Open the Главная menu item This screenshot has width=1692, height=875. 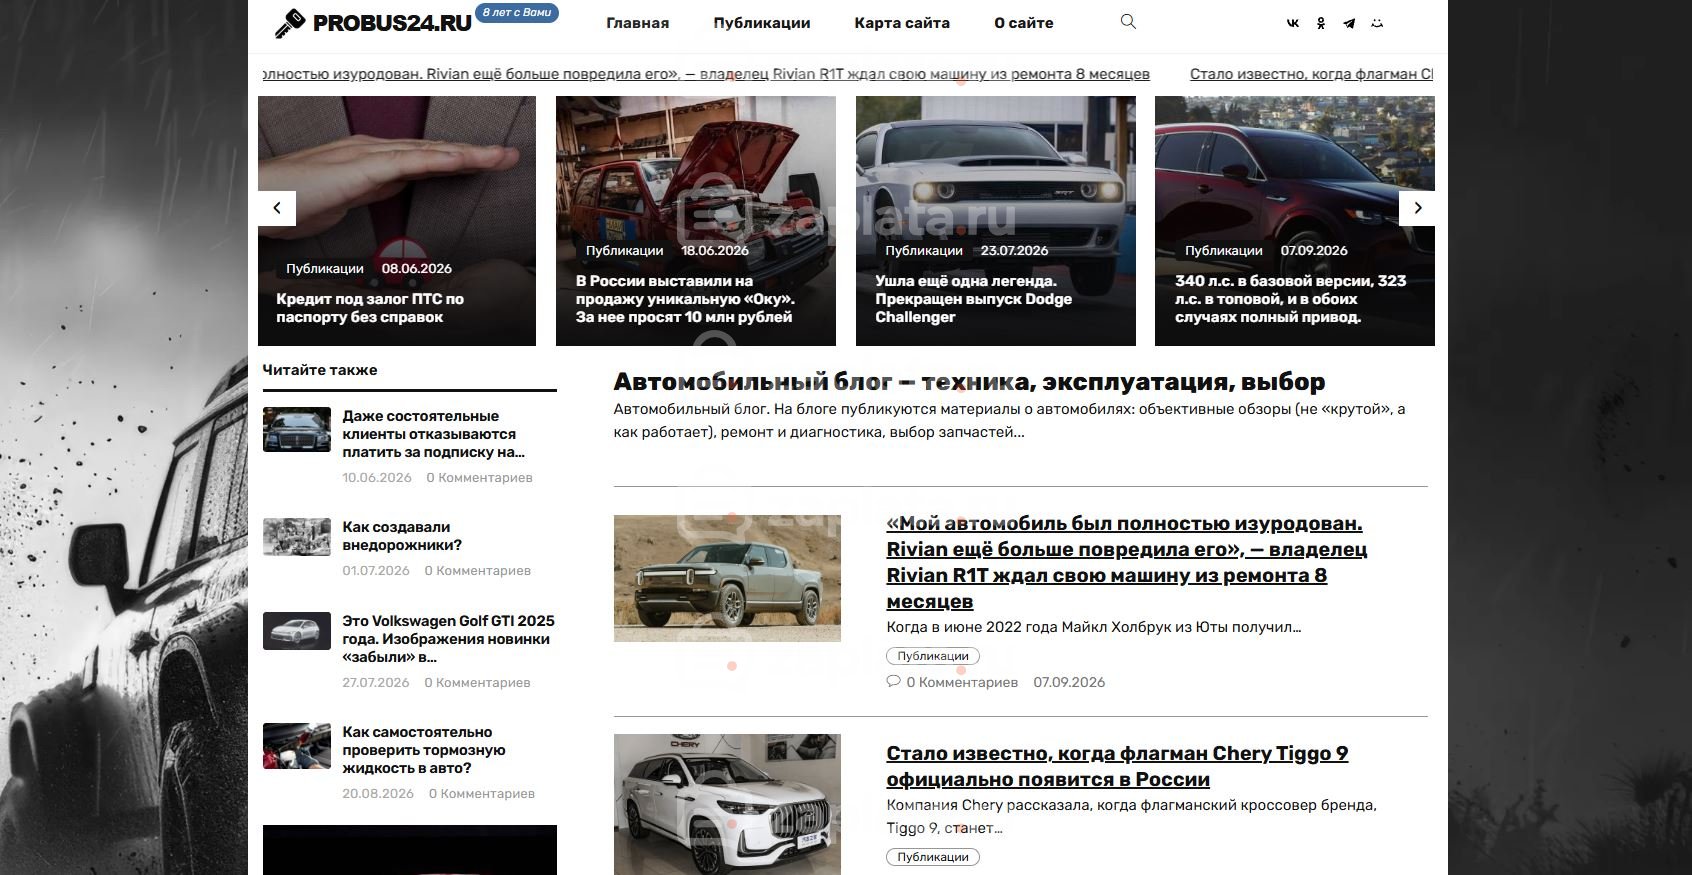638,23
